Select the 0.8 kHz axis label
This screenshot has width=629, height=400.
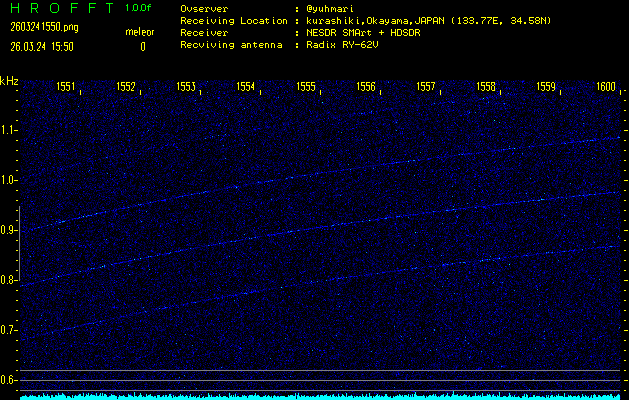[x=10, y=280]
